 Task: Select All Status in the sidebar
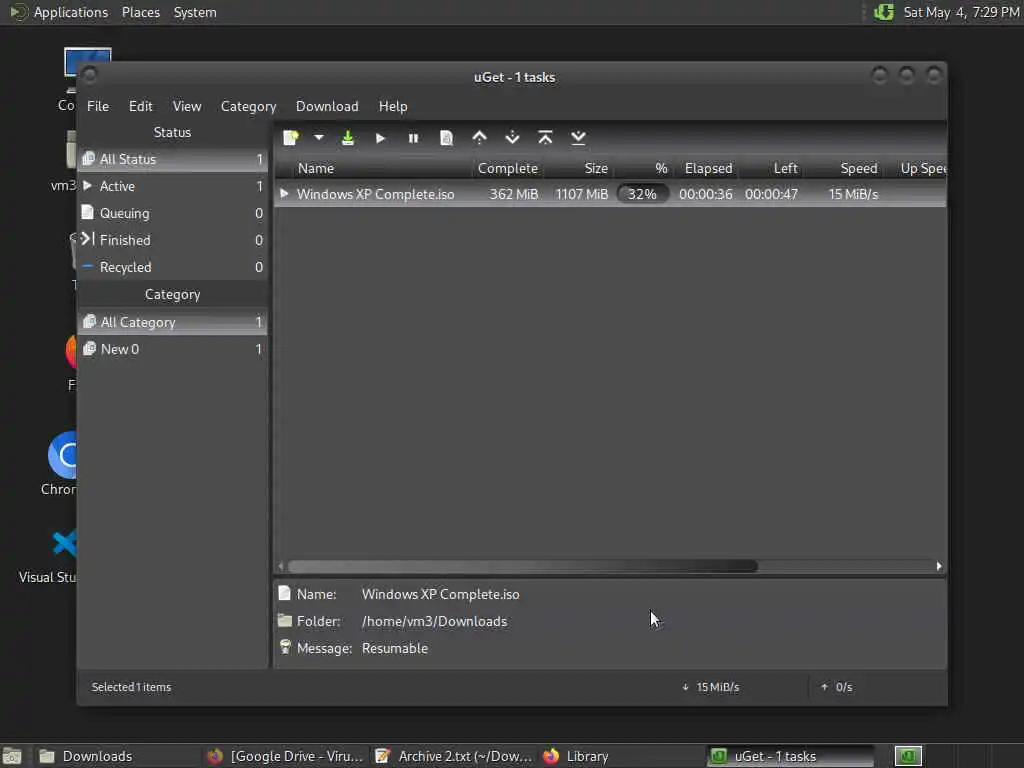point(172,159)
